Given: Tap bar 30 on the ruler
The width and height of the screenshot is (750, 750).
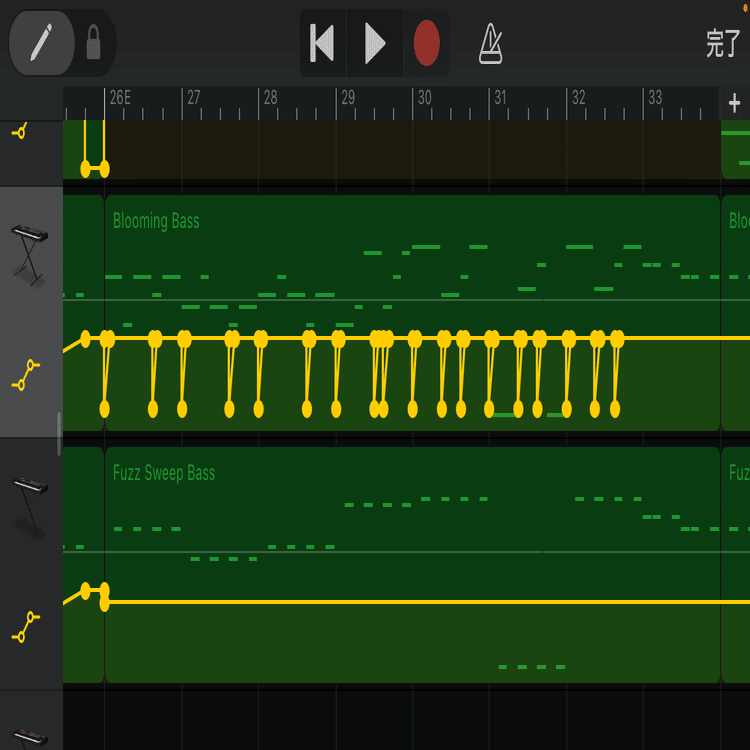Looking at the screenshot, I should pos(424,98).
